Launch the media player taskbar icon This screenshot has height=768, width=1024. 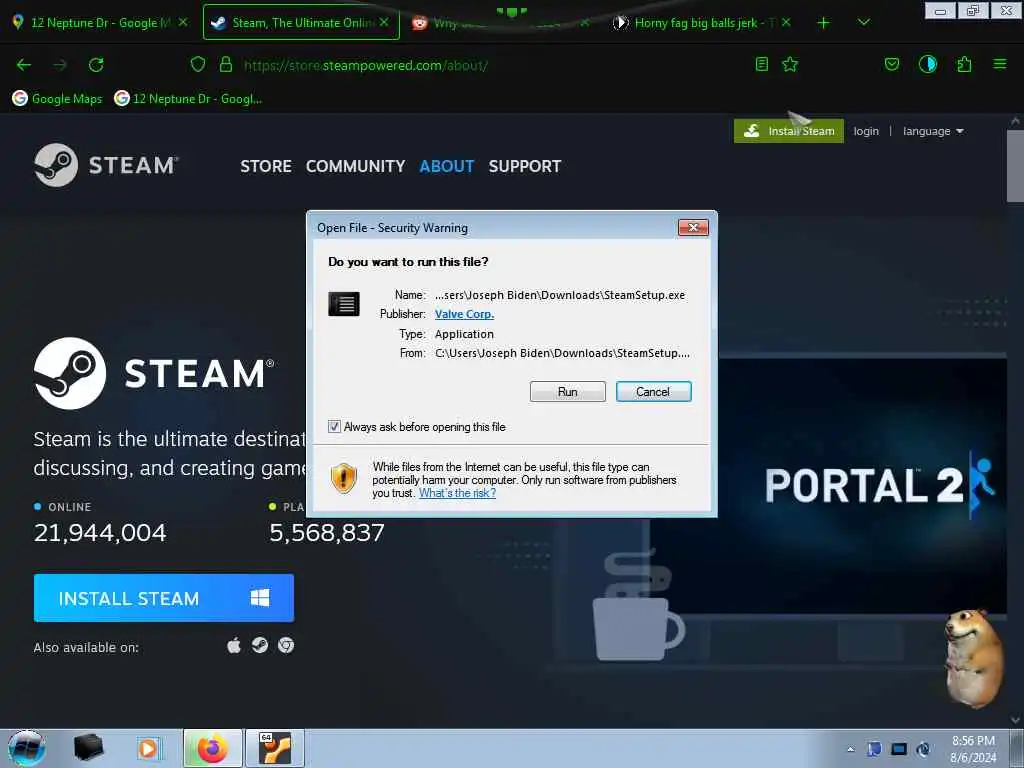[x=148, y=748]
